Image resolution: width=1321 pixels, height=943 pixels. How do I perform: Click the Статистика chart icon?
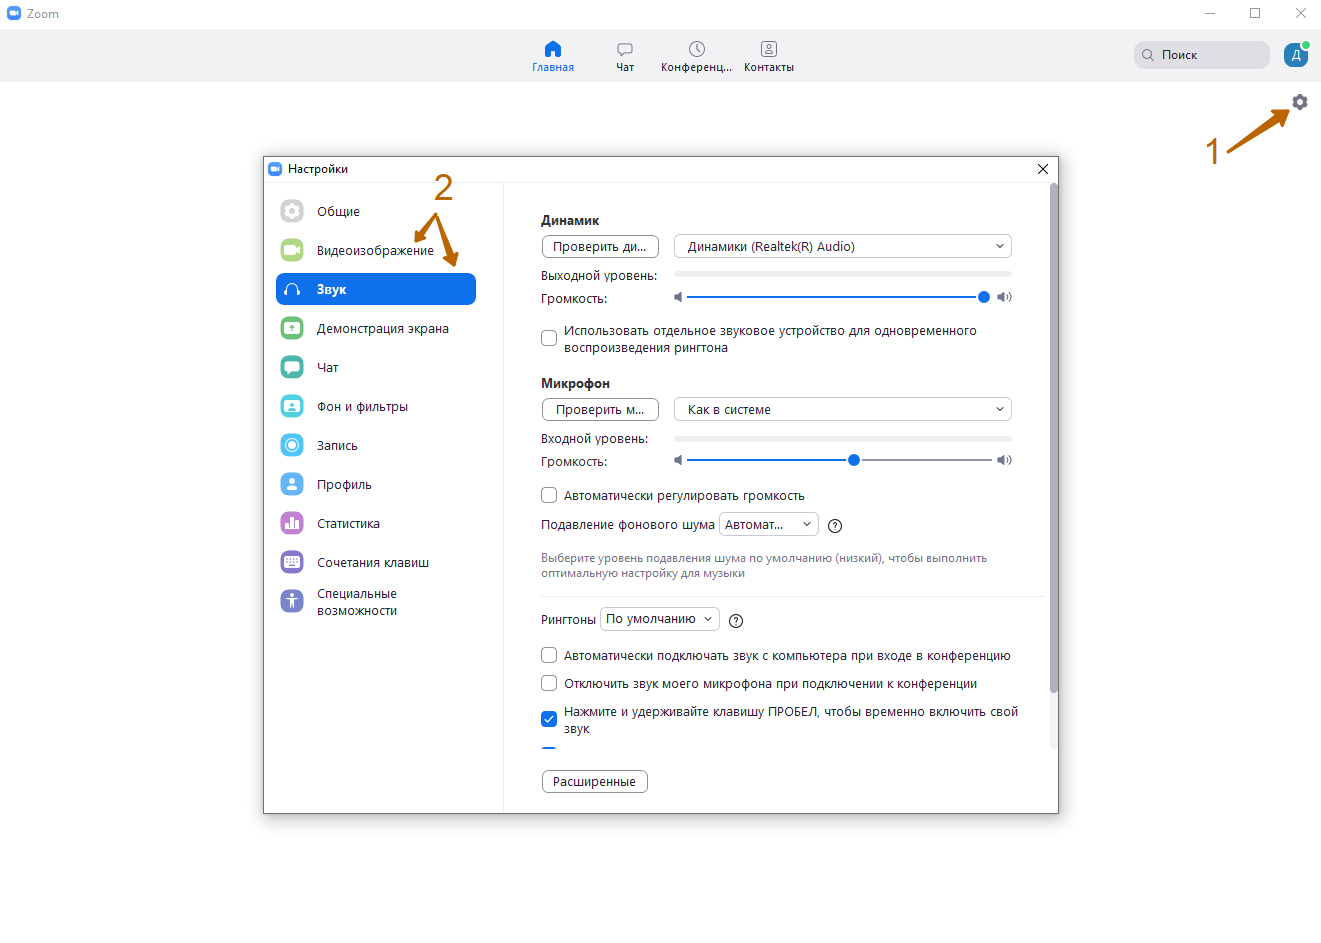pyautogui.click(x=292, y=523)
